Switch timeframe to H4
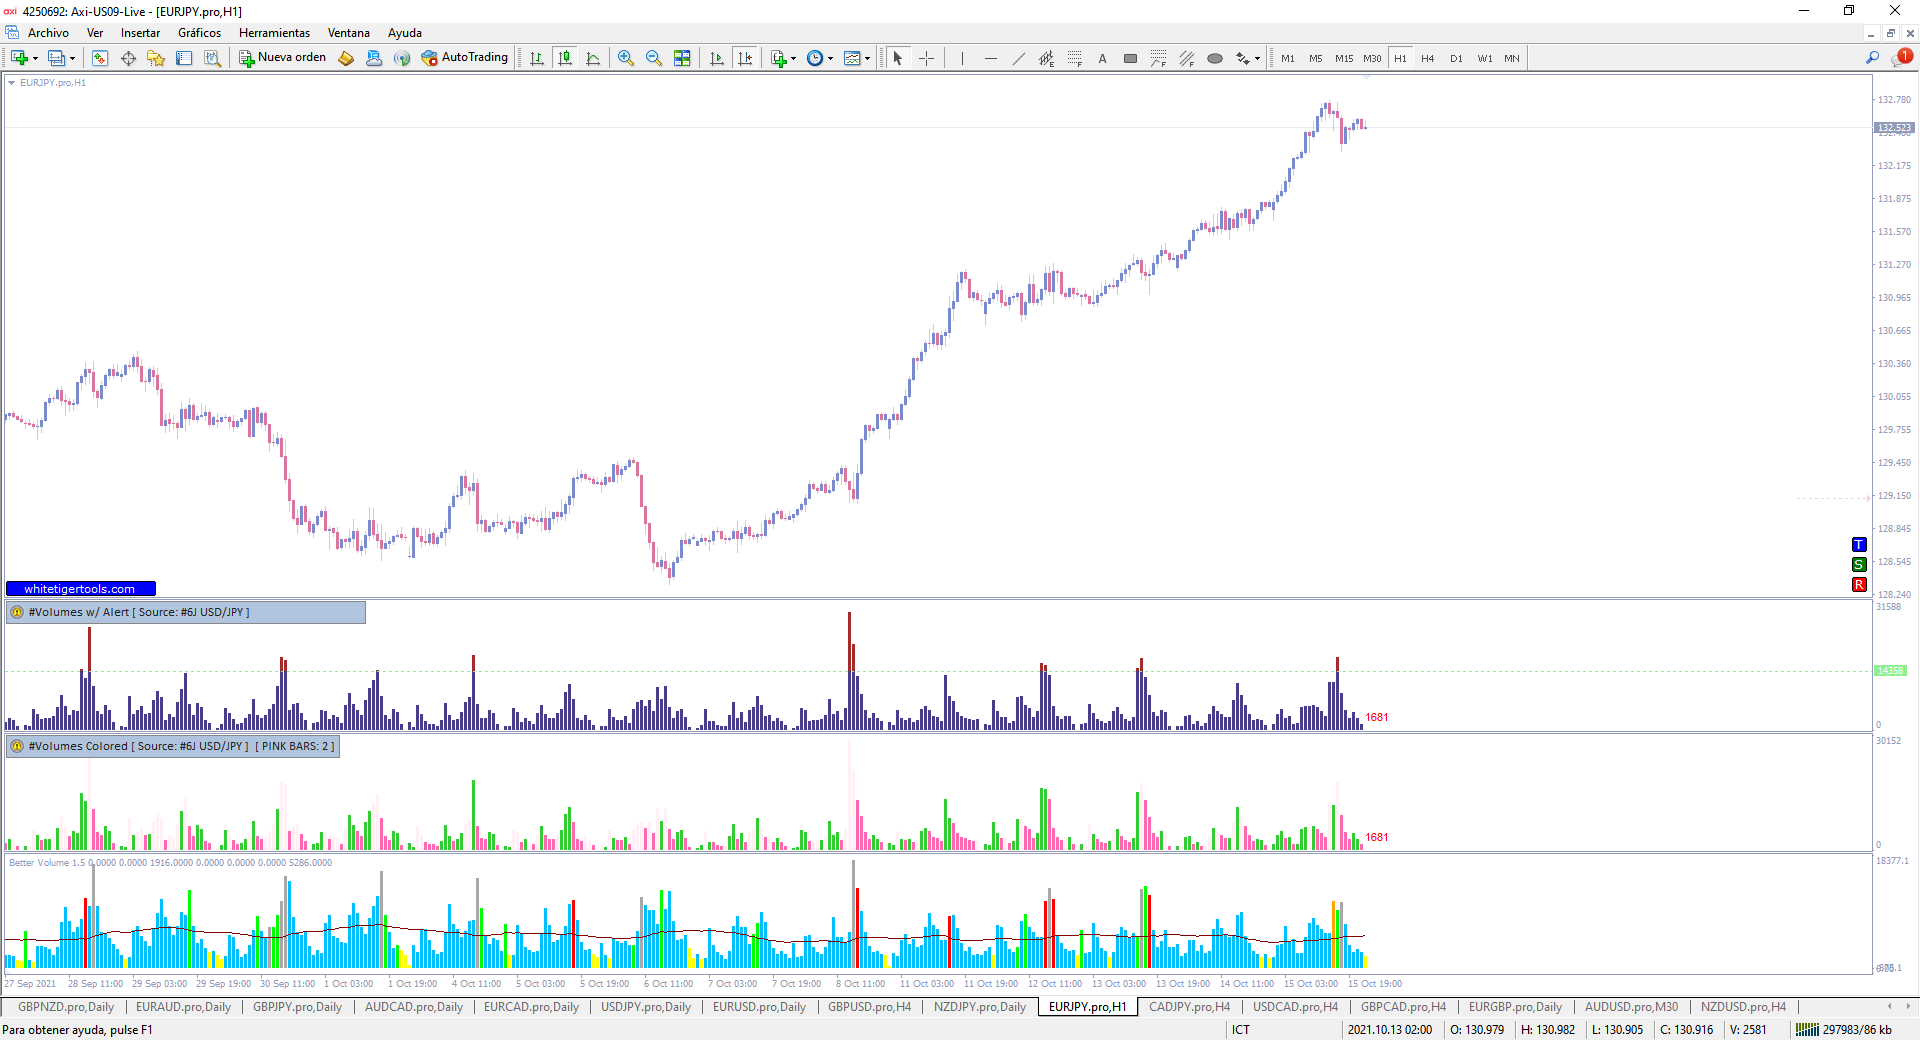 [x=1428, y=58]
